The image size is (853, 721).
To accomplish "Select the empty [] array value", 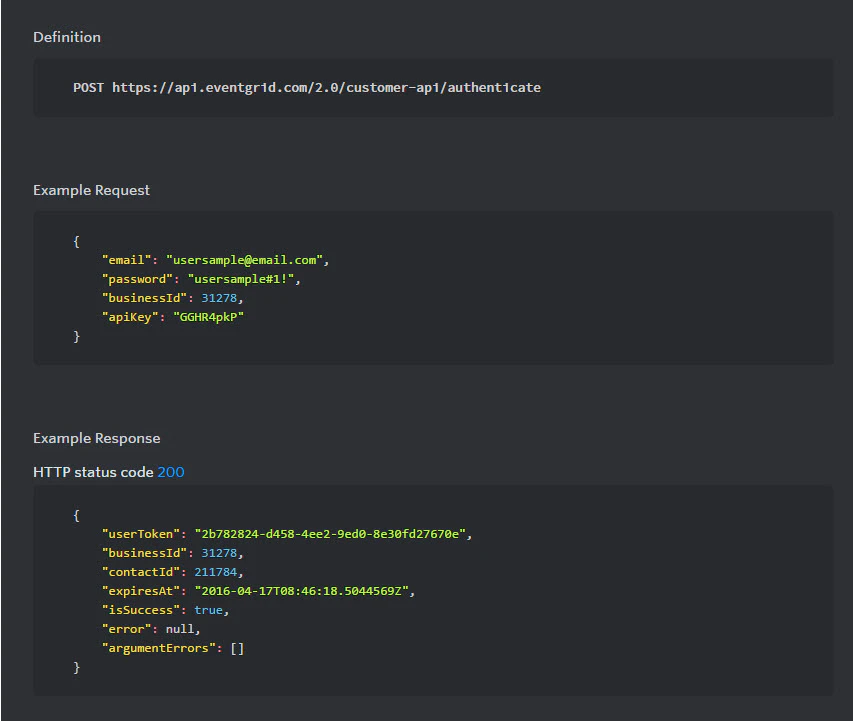I will 237,648.
